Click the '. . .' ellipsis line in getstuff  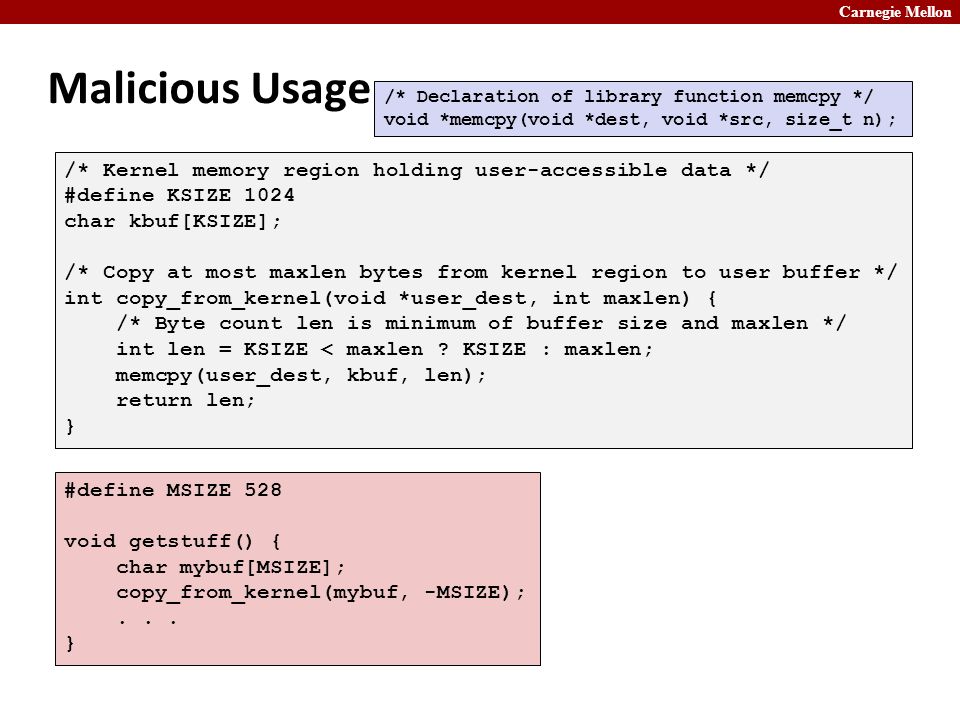pos(148,621)
